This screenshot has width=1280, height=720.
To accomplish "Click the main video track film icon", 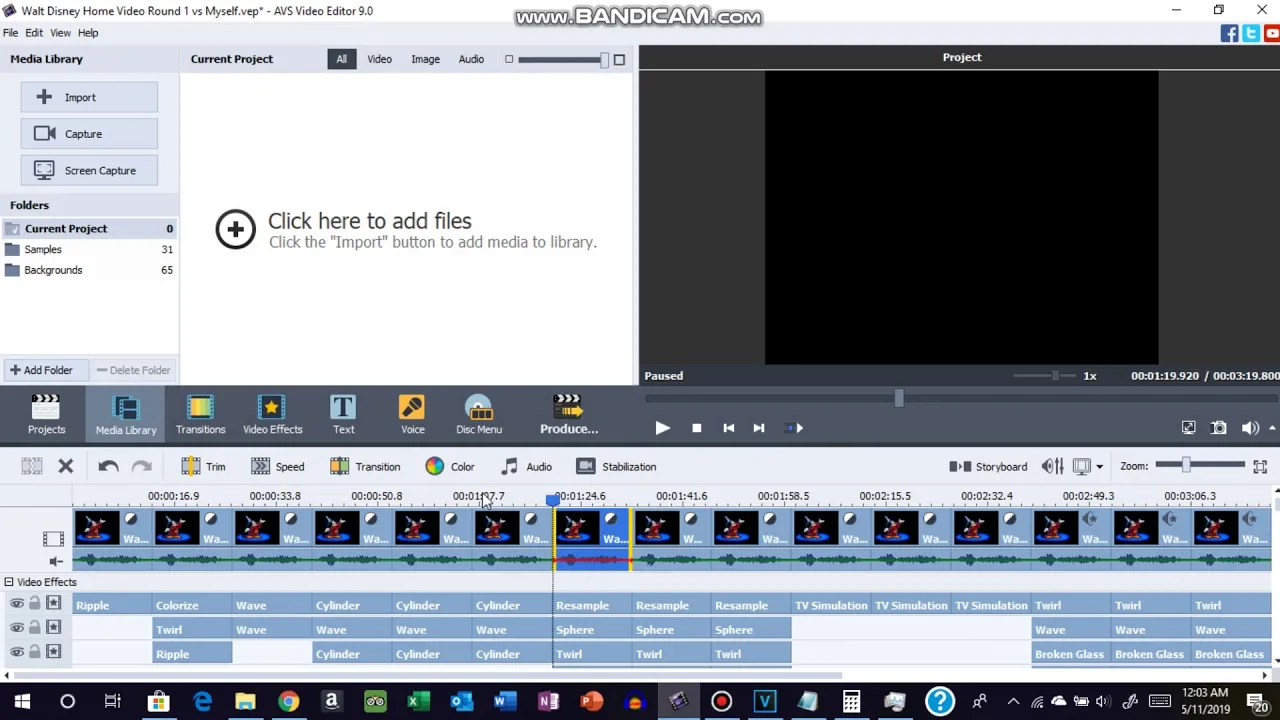I will pos(53,539).
